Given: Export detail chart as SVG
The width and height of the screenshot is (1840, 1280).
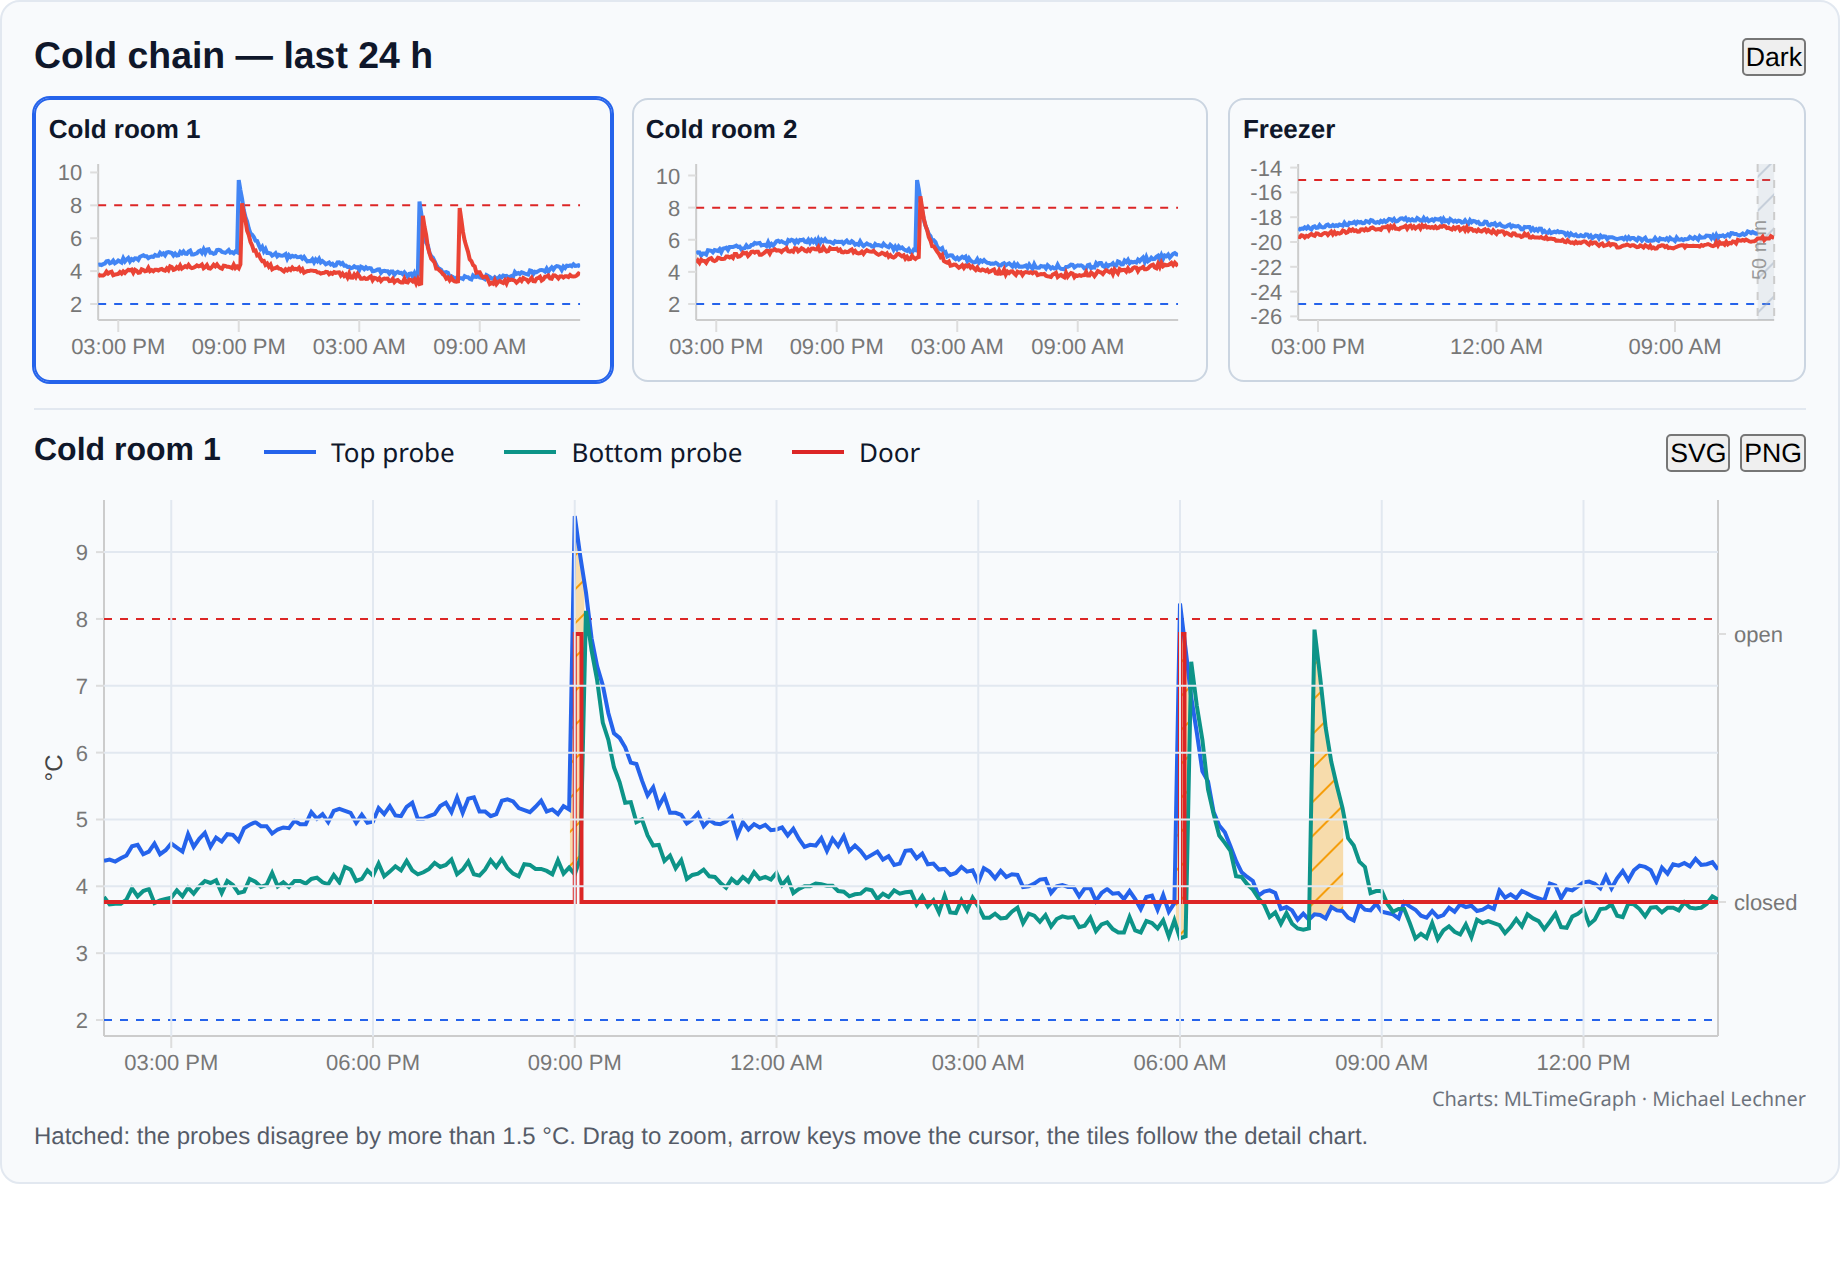Looking at the screenshot, I should (x=1697, y=453).
